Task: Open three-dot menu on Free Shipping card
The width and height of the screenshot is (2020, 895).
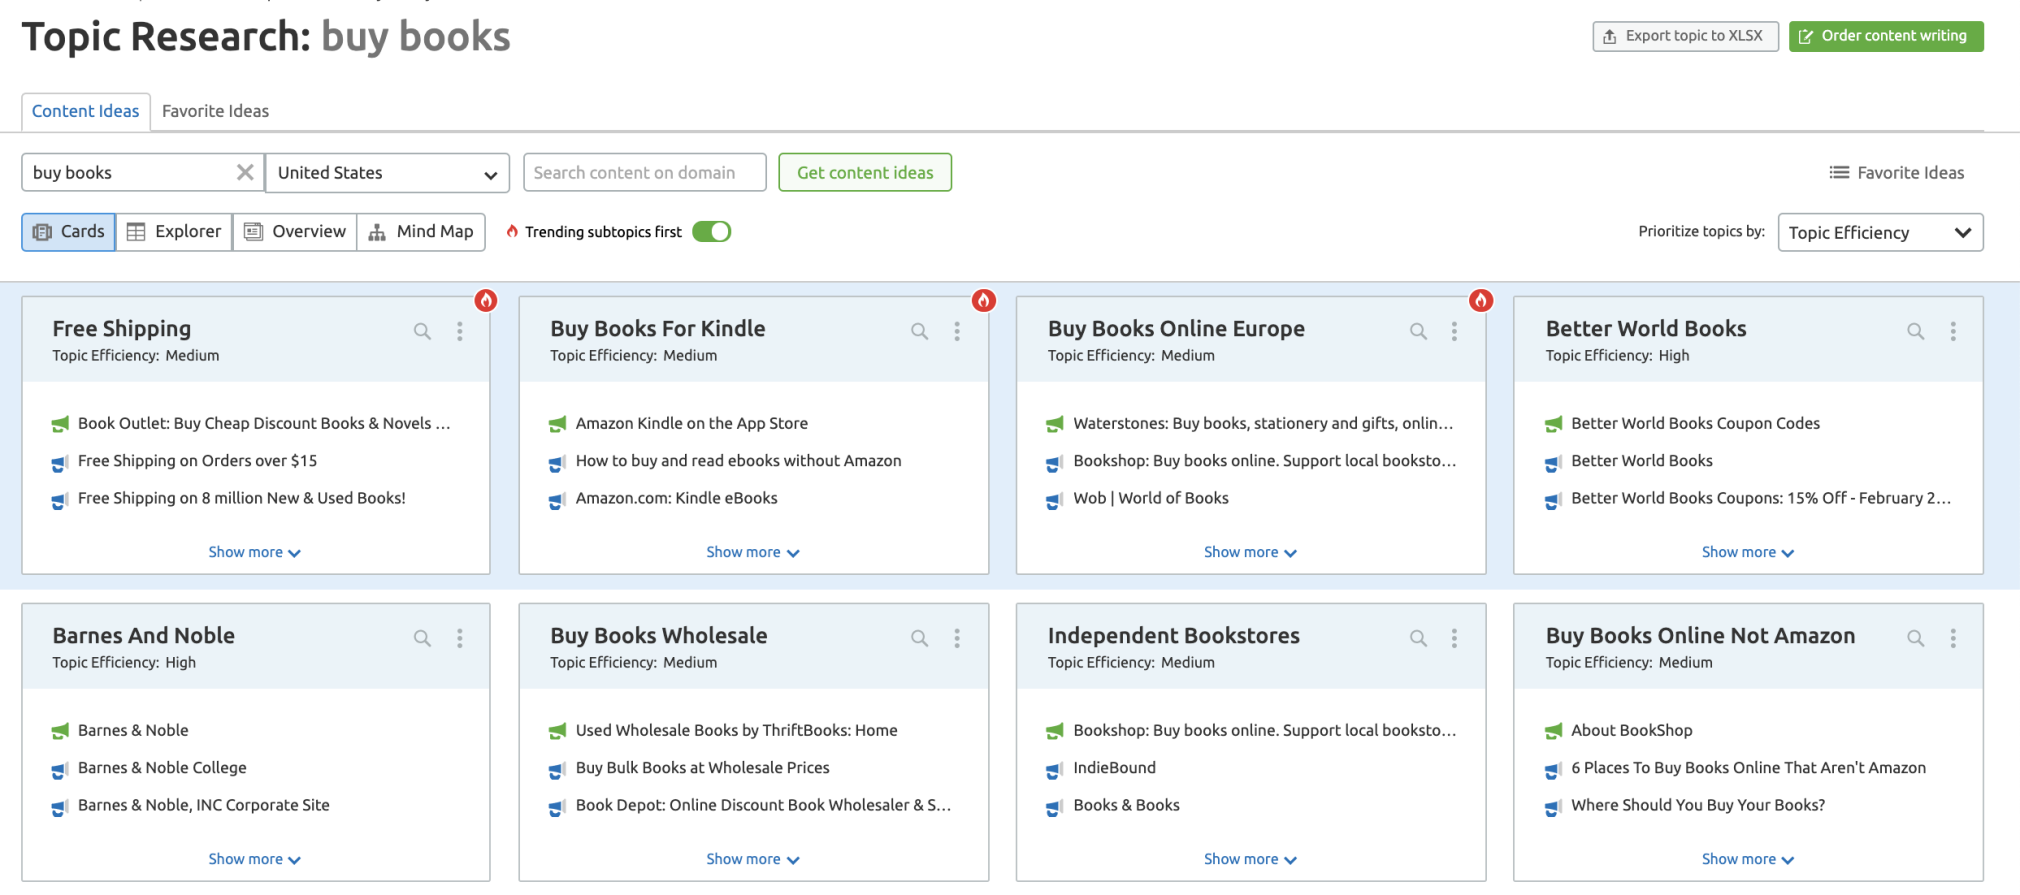Action: point(460,331)
